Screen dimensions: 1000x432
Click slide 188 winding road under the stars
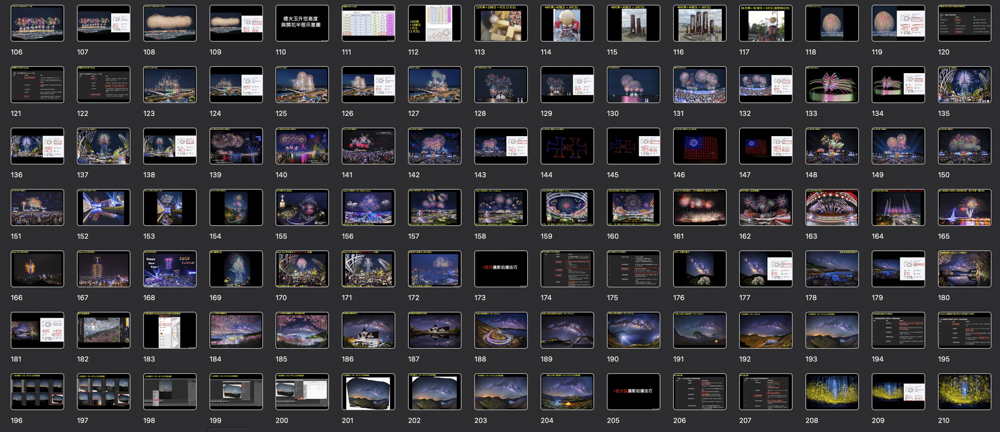501,330
